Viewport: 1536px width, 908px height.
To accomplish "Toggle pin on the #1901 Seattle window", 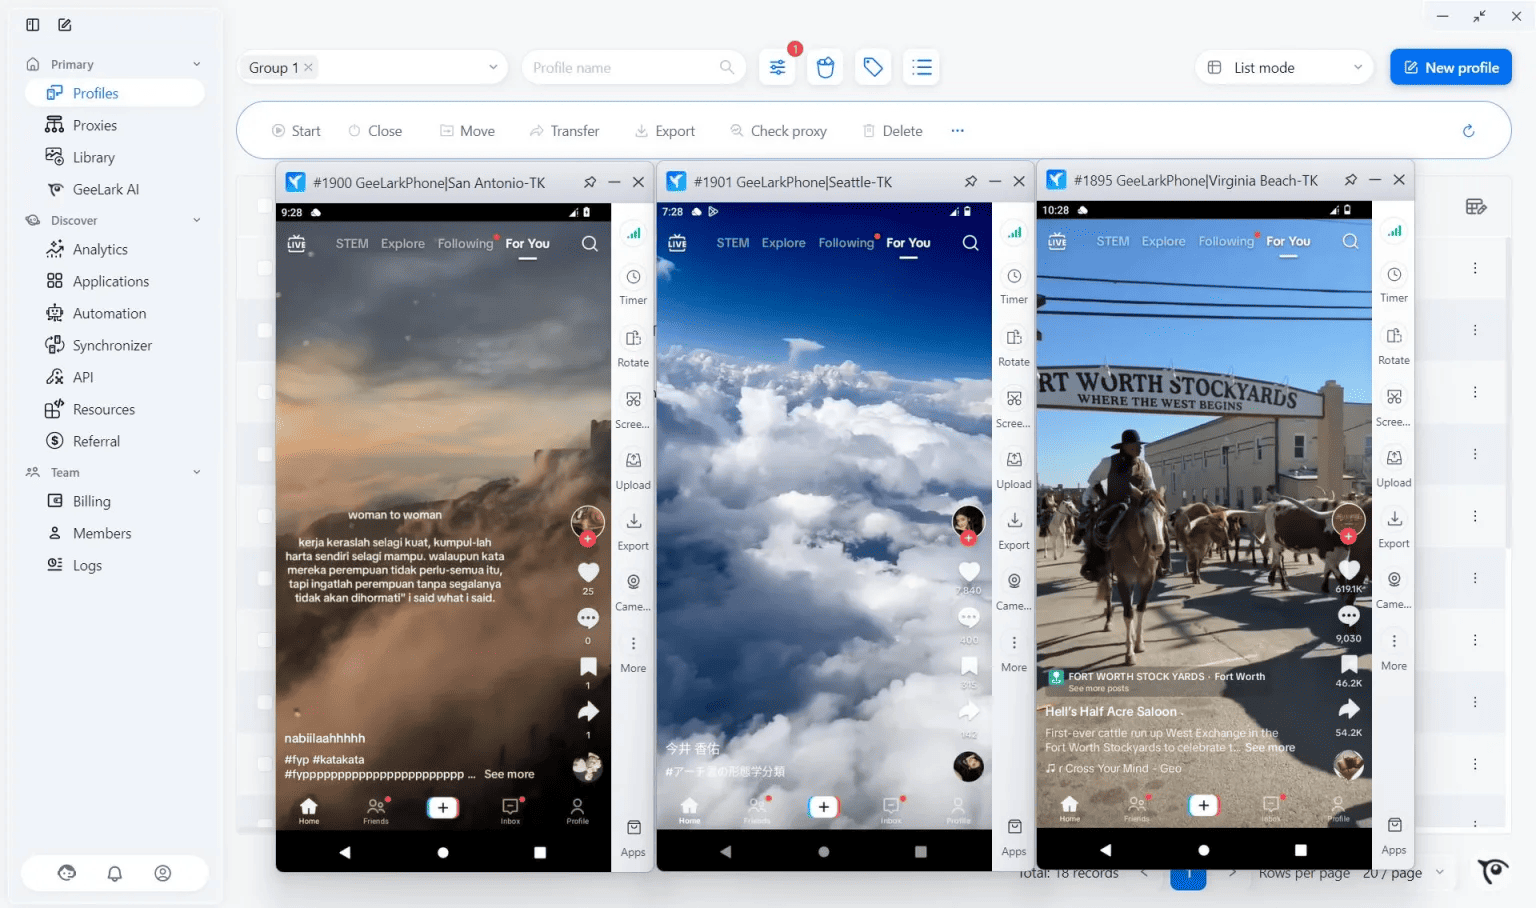I will 970,182.
